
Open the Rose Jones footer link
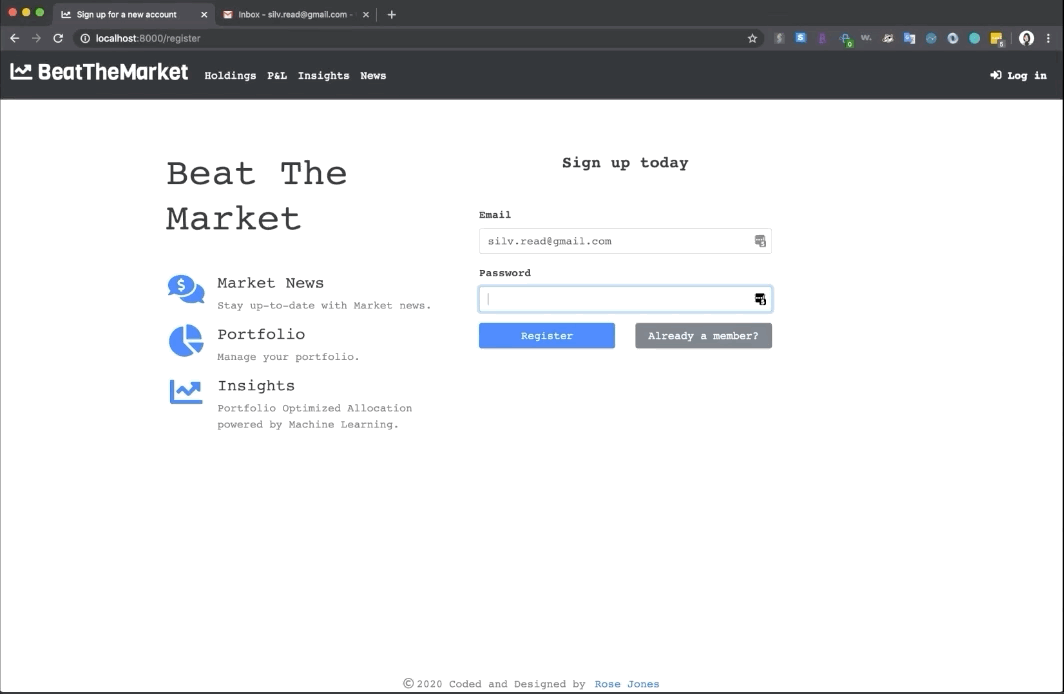627,684
